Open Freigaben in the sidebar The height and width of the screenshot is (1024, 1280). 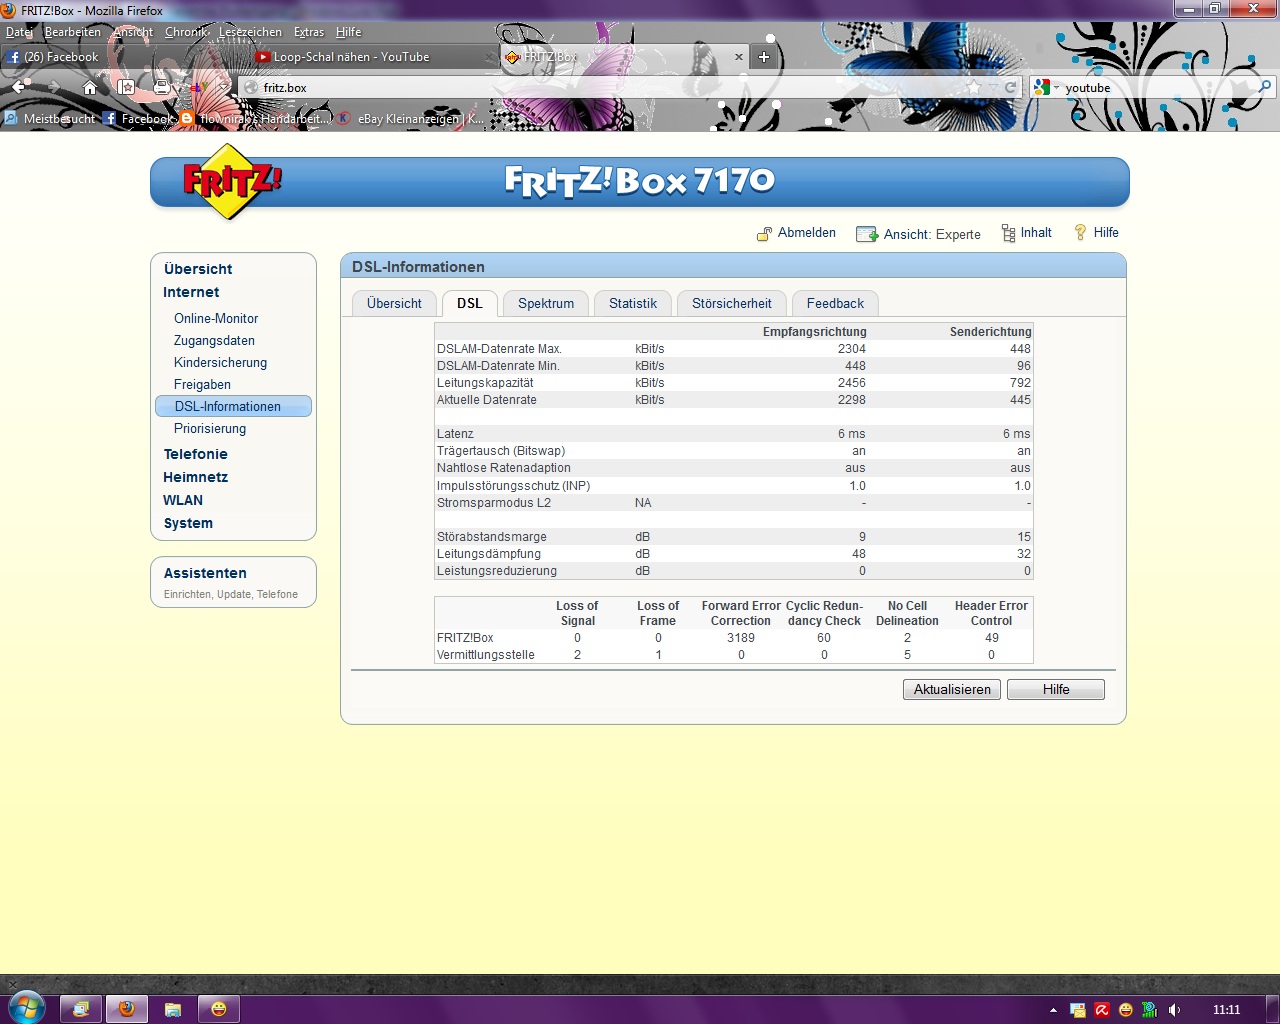(x=202, y=384)
